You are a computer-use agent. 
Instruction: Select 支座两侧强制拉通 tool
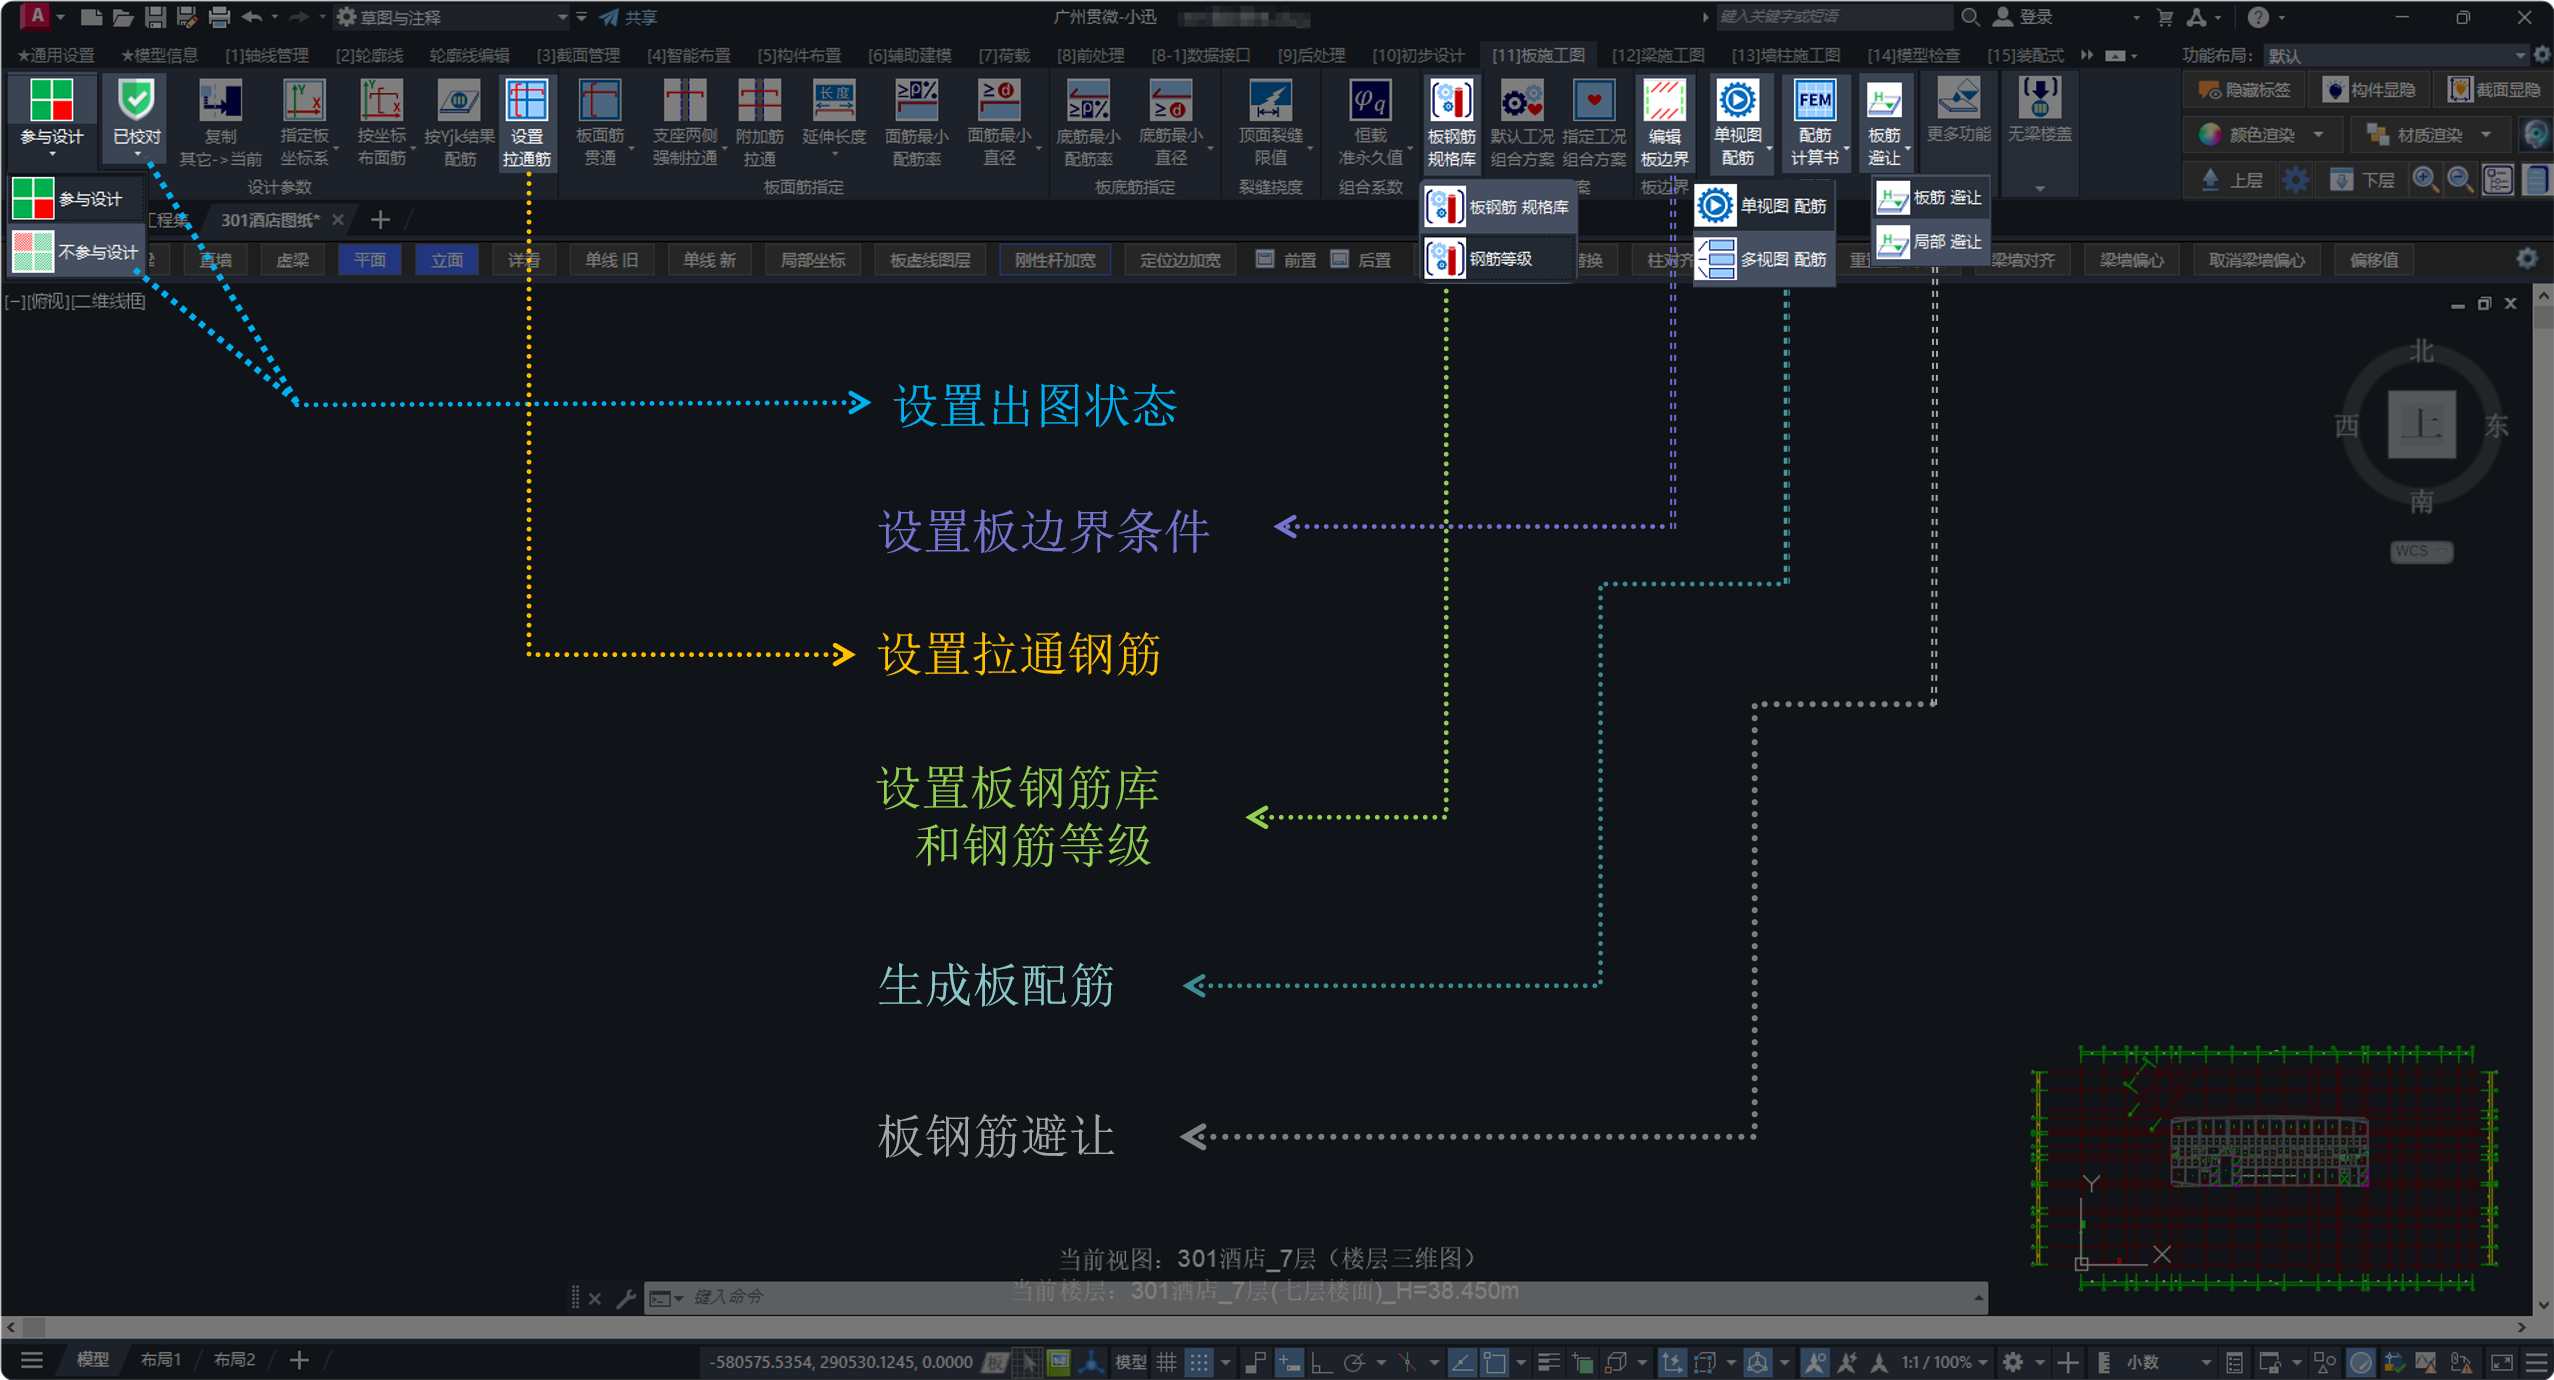[685, 122]
